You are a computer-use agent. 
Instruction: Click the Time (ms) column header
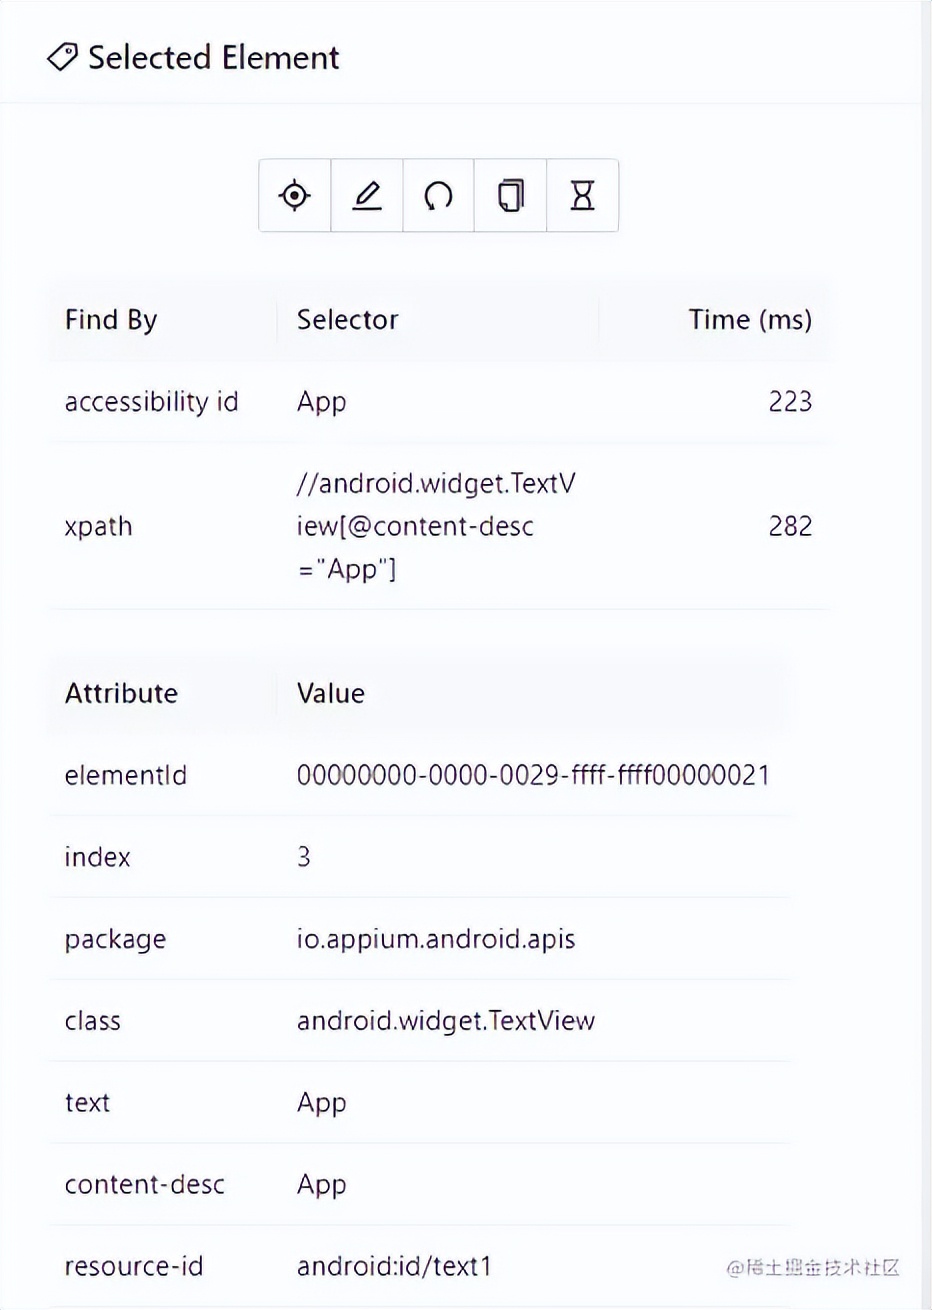749,320
